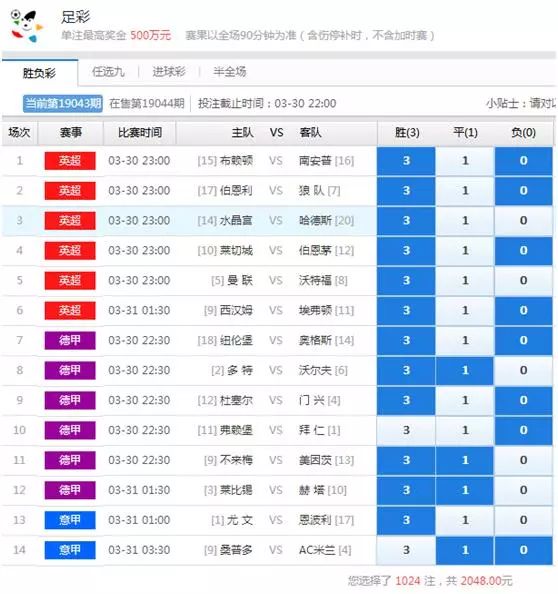
Task: Click the 胜(3) column header
Action: coord(407,133)
